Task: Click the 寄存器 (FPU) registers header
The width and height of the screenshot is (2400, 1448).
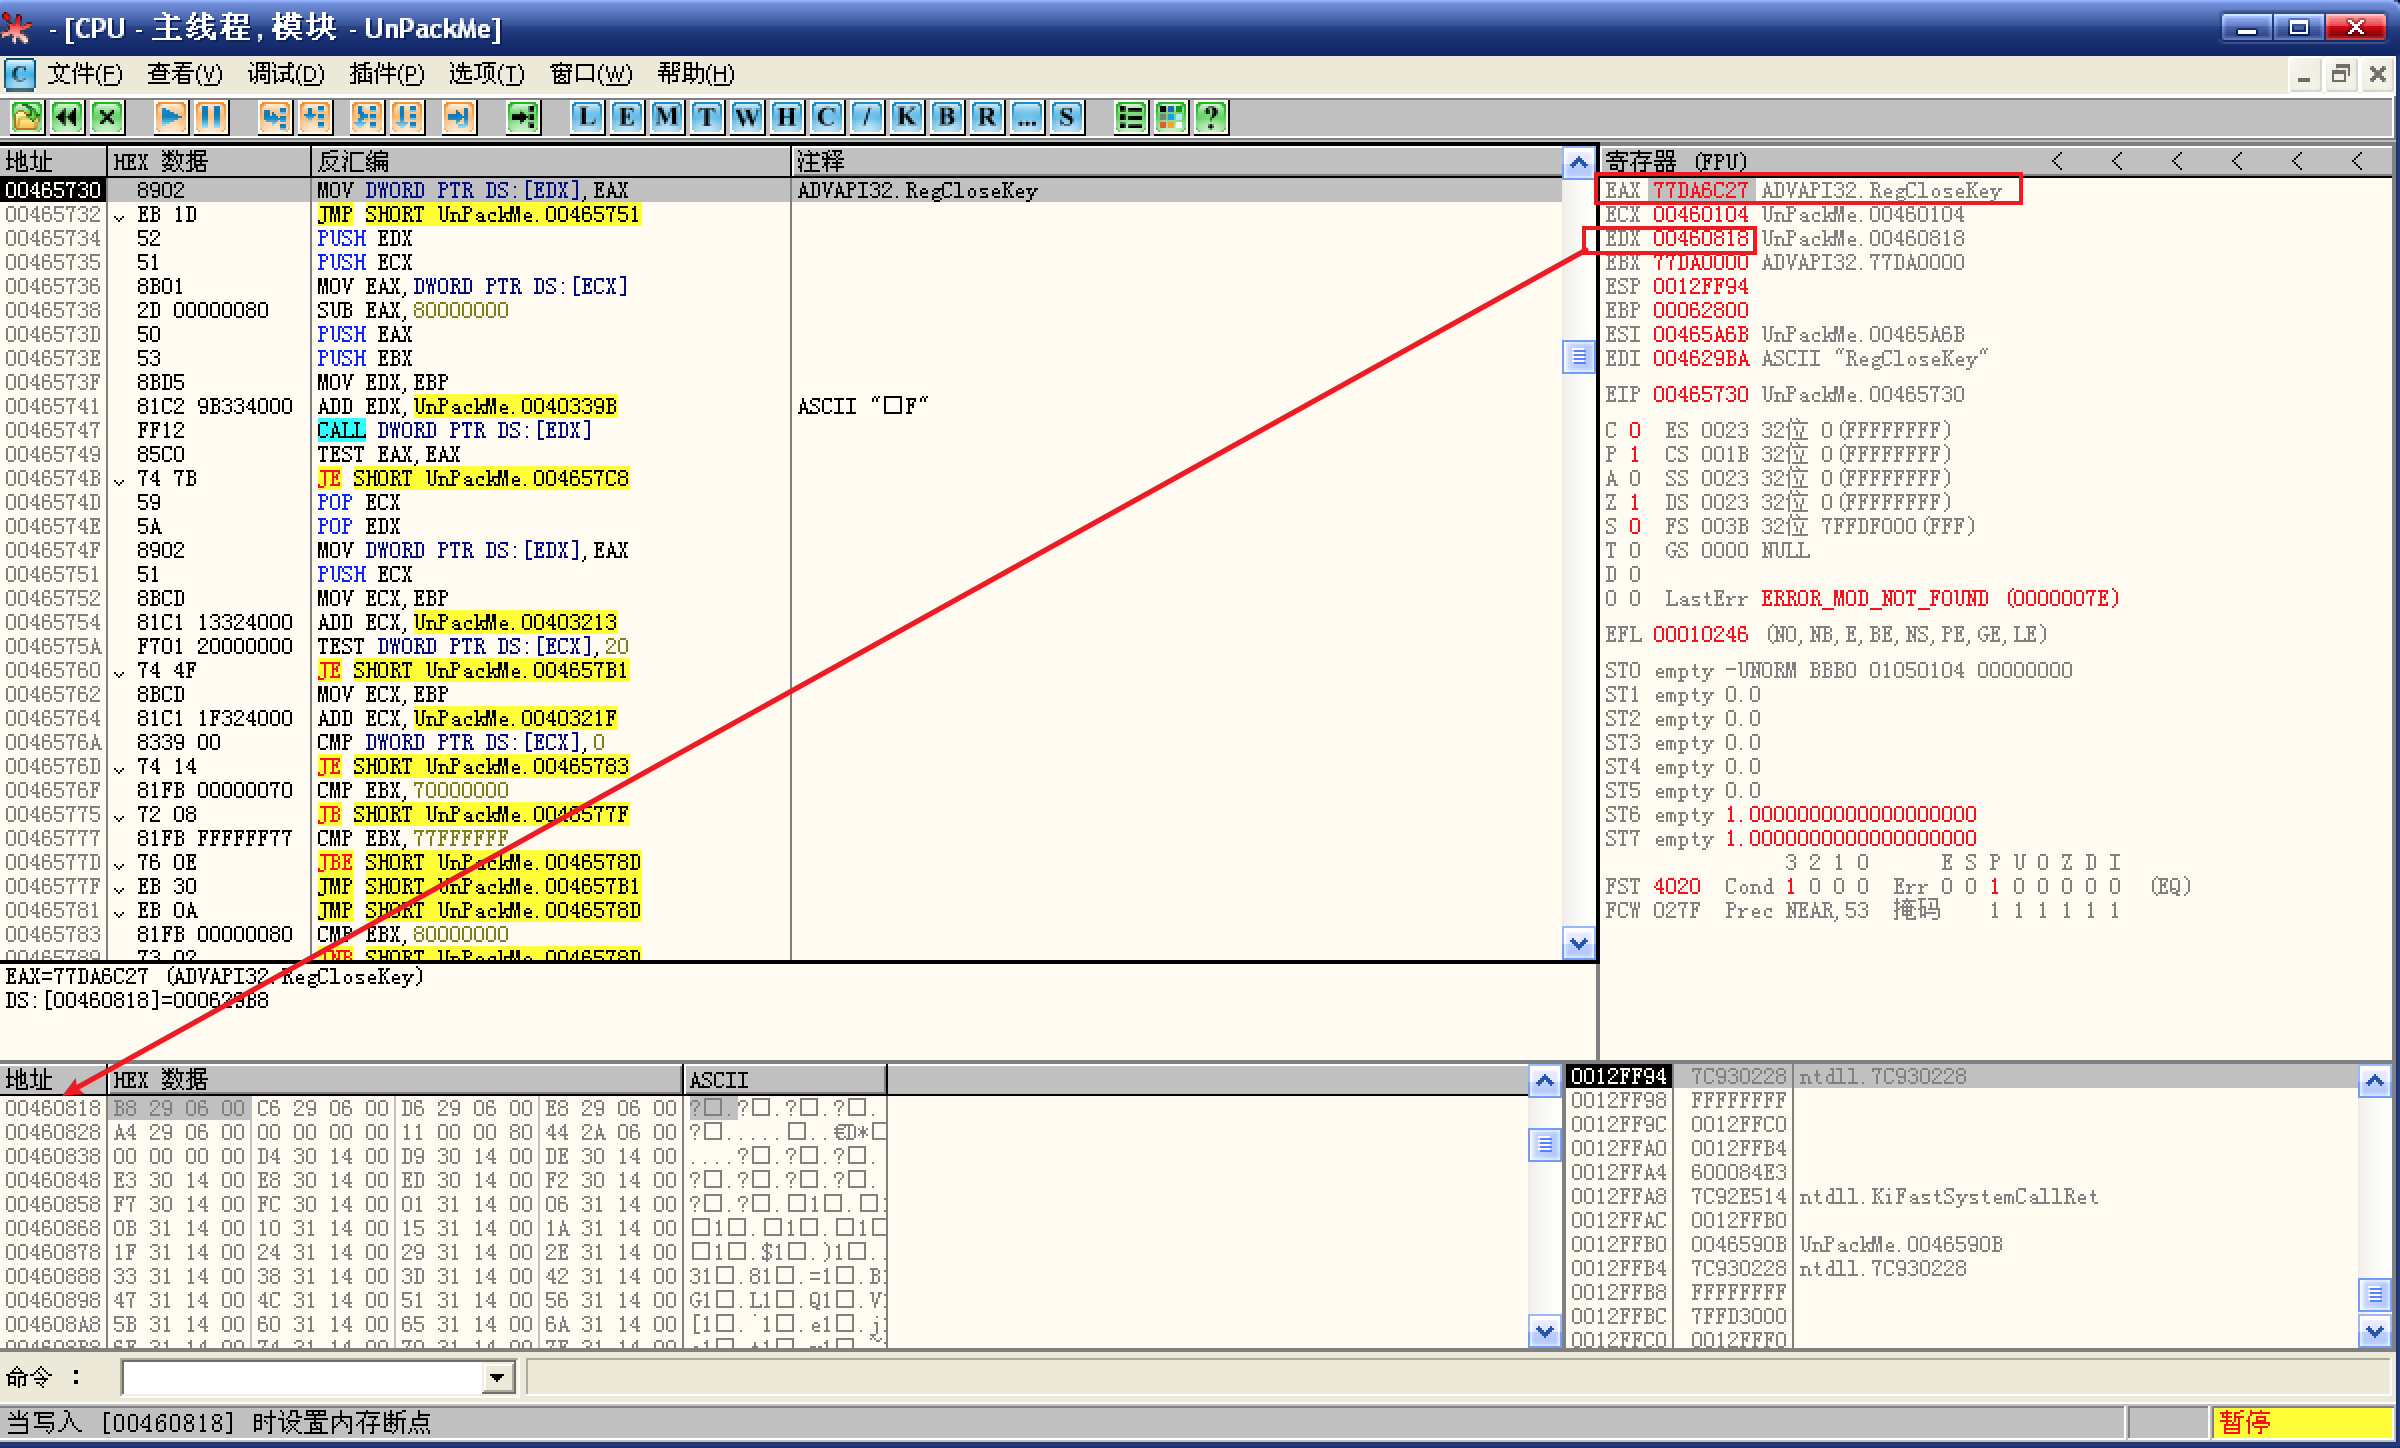Action: [1676, 161]
